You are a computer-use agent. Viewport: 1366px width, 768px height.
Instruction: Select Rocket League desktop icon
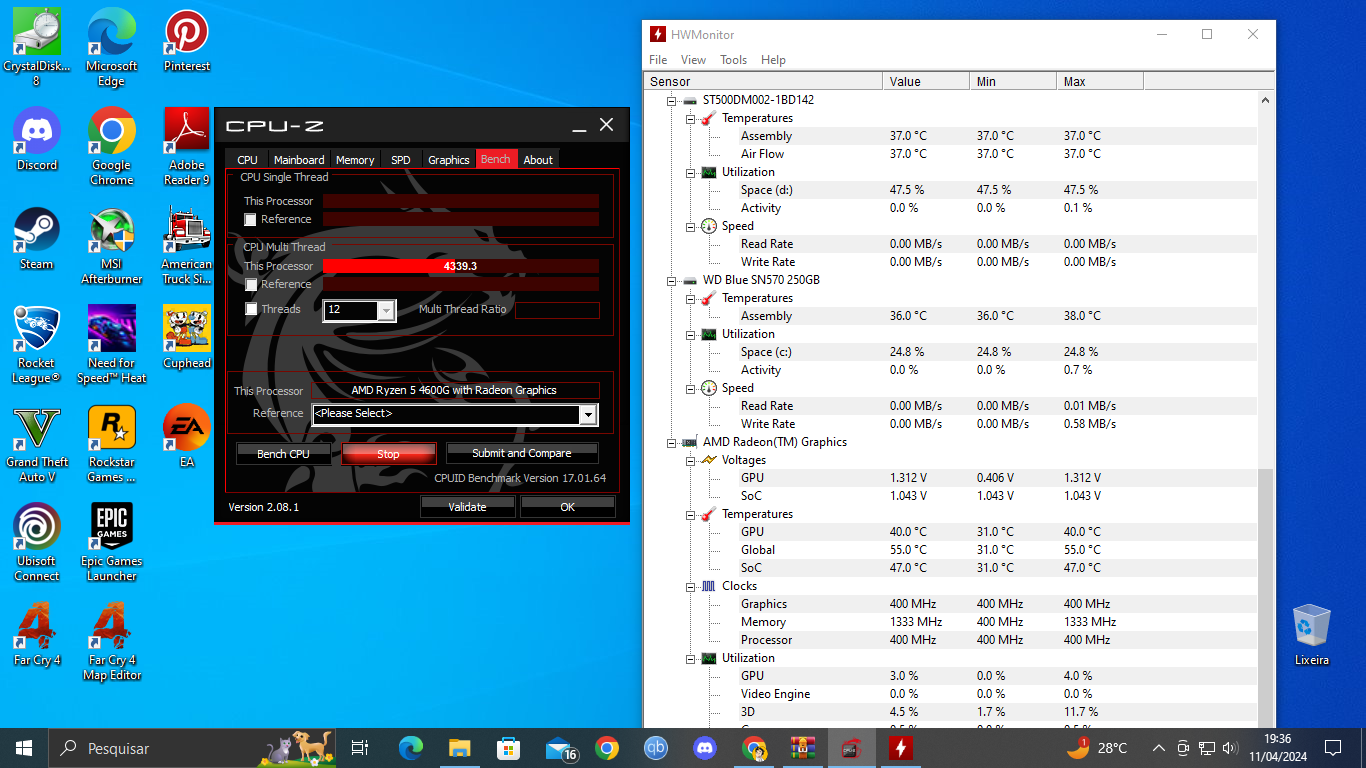coord(37,345)
